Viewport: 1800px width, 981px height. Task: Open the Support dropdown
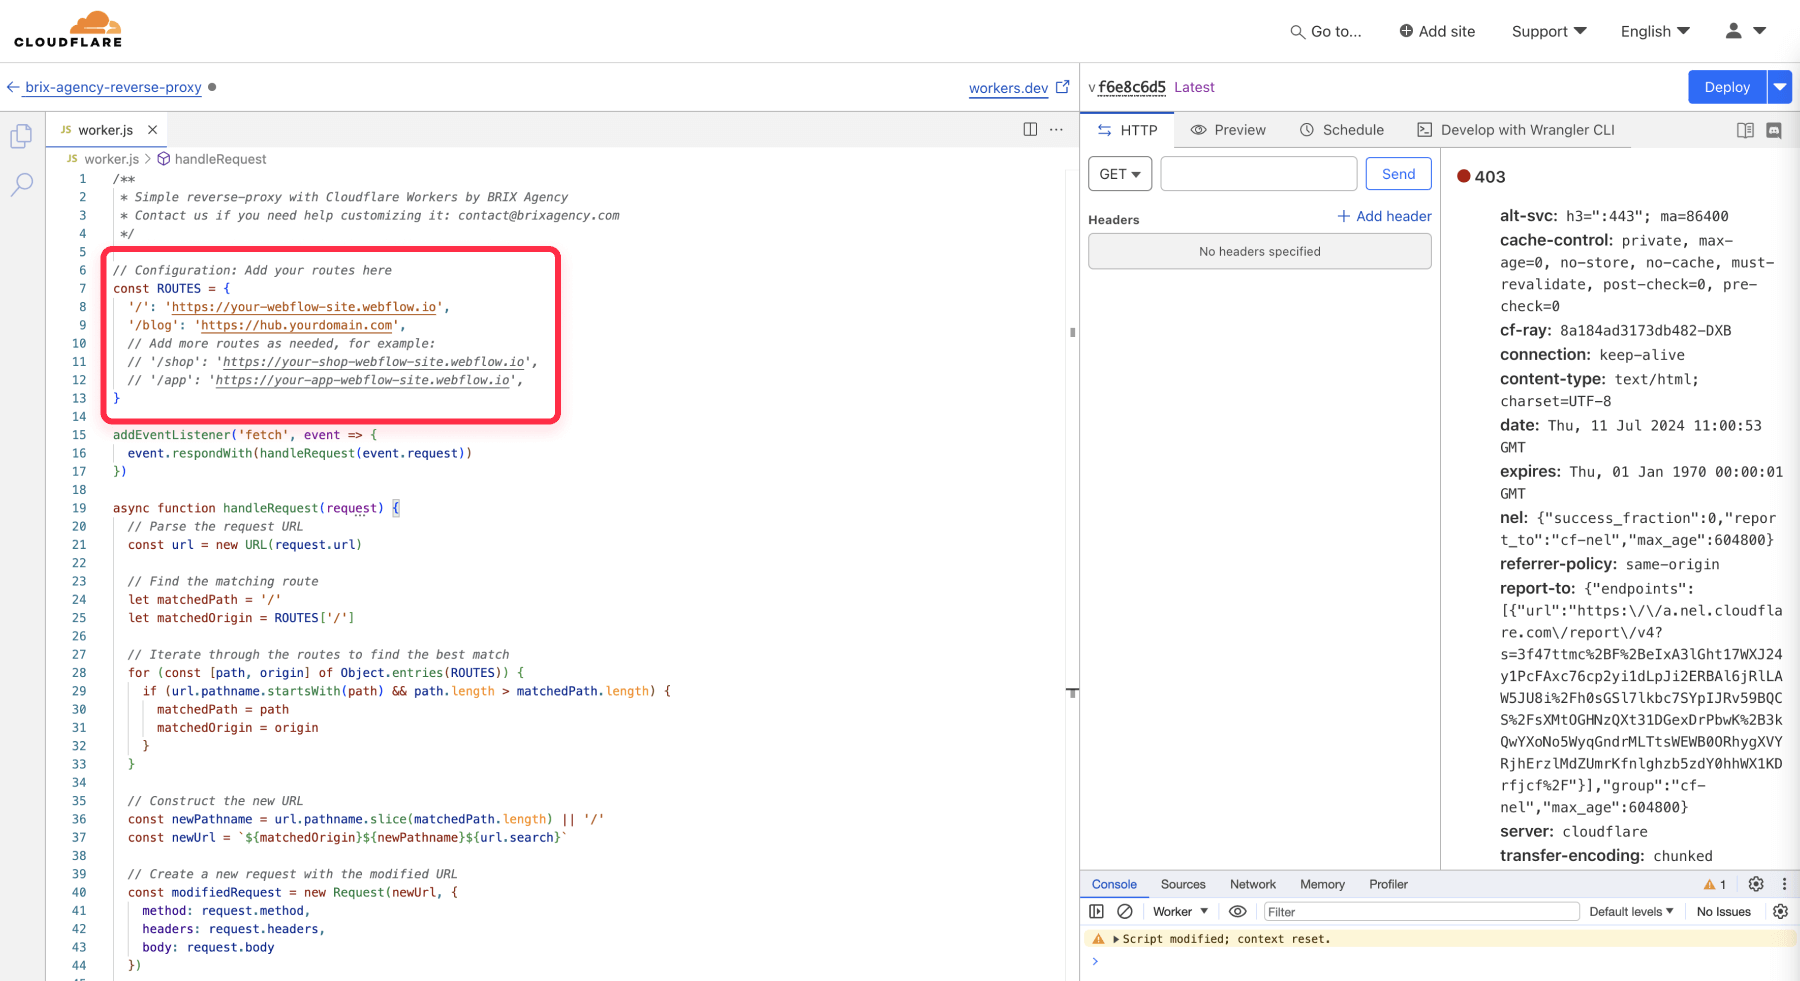click(x=1549, y=31)
